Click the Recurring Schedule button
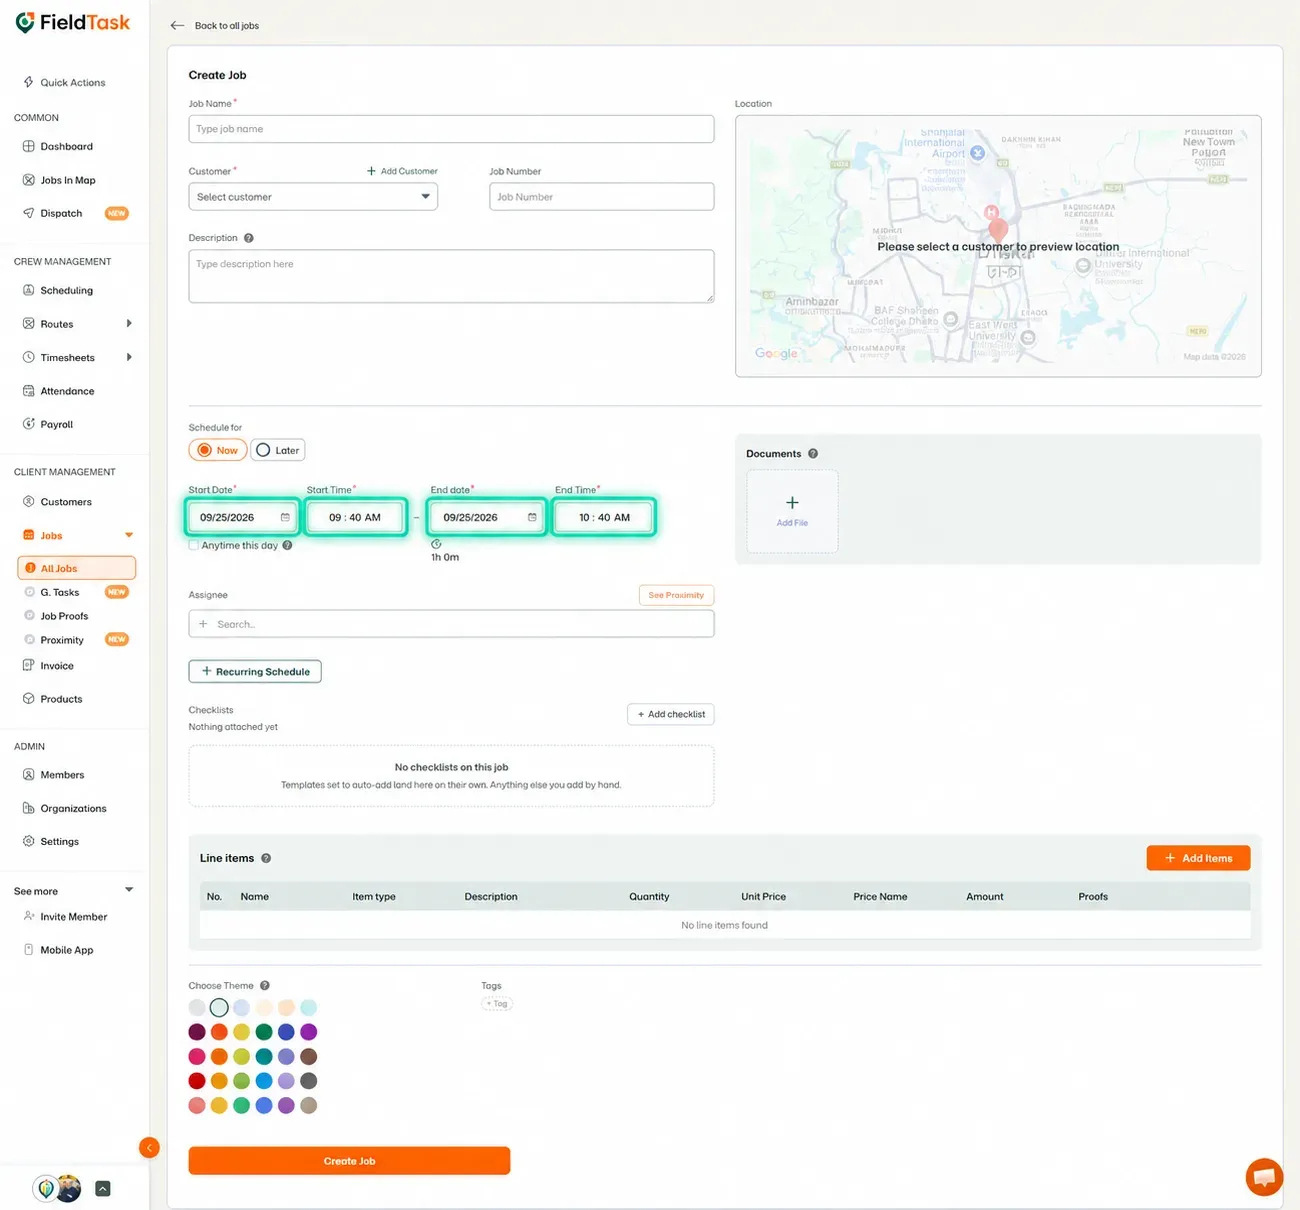The image size is (1300, 1210). click(255, 672)
